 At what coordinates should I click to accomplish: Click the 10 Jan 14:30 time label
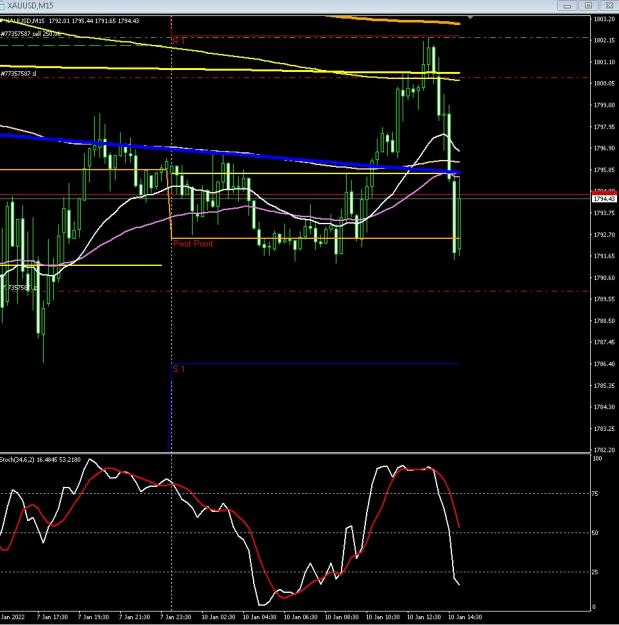[465, 617]
